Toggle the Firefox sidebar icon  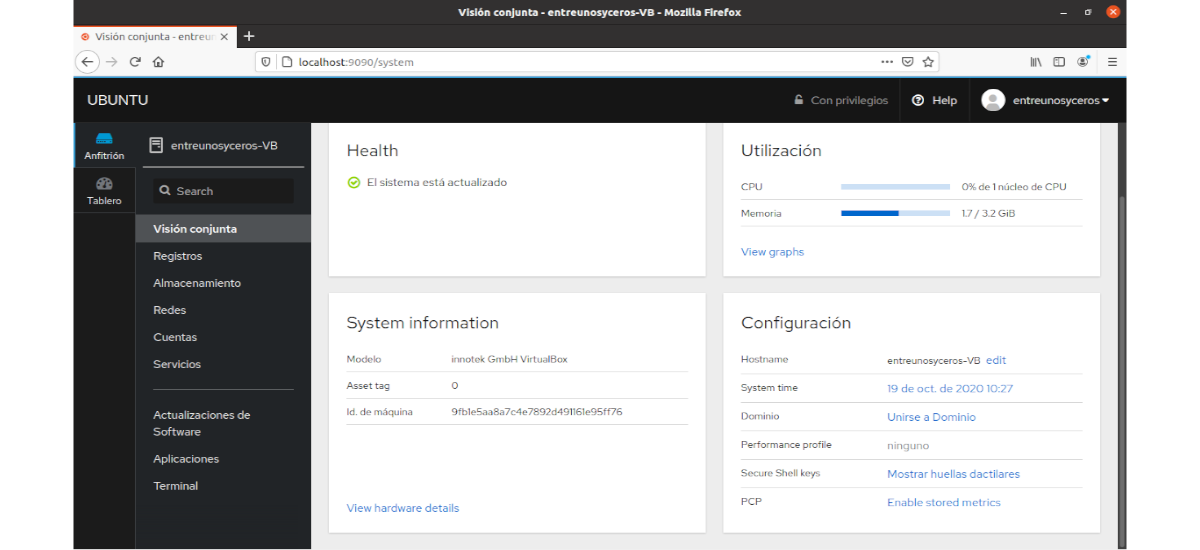click(1059, 62)
